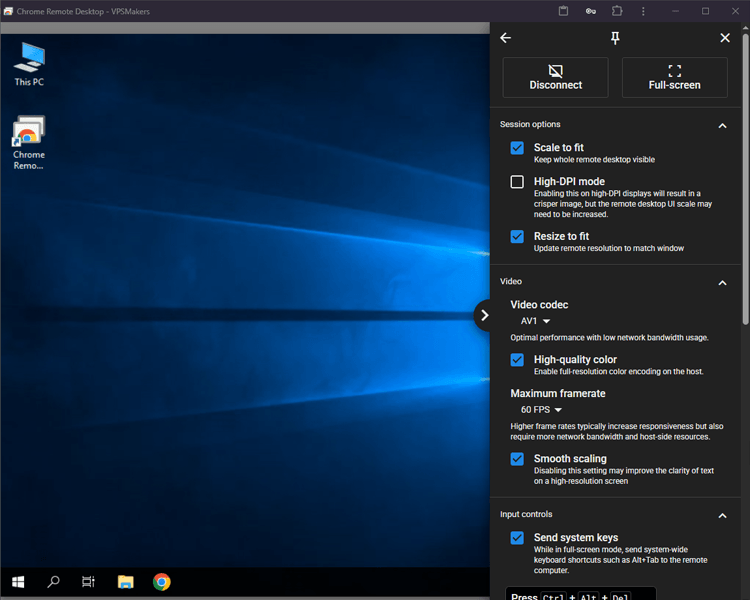
Task: Close the session options panel
Action: [x=725, y=38]
